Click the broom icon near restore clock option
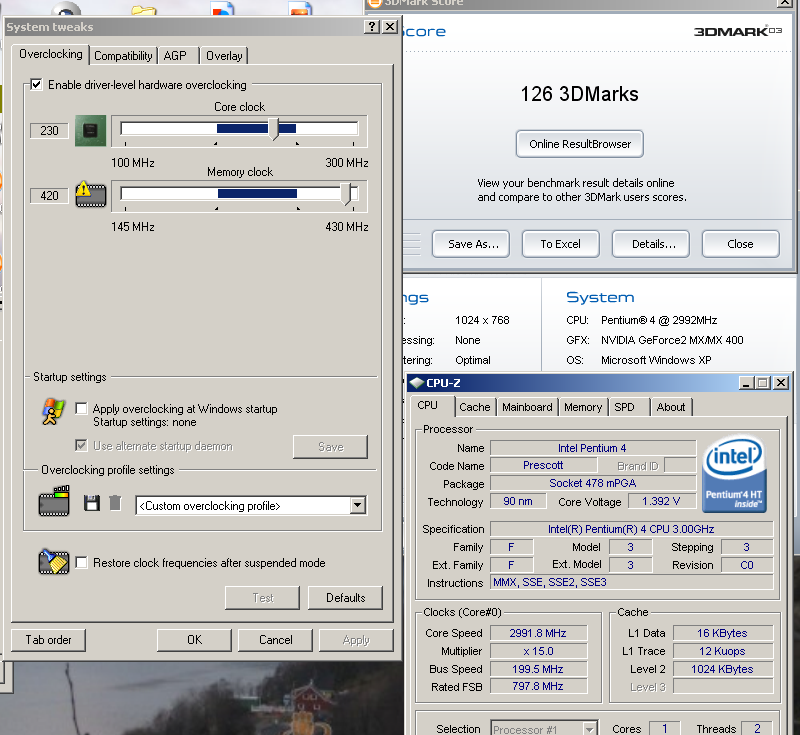The height and width of the screenshot is (735, 800). coord(54,562)
